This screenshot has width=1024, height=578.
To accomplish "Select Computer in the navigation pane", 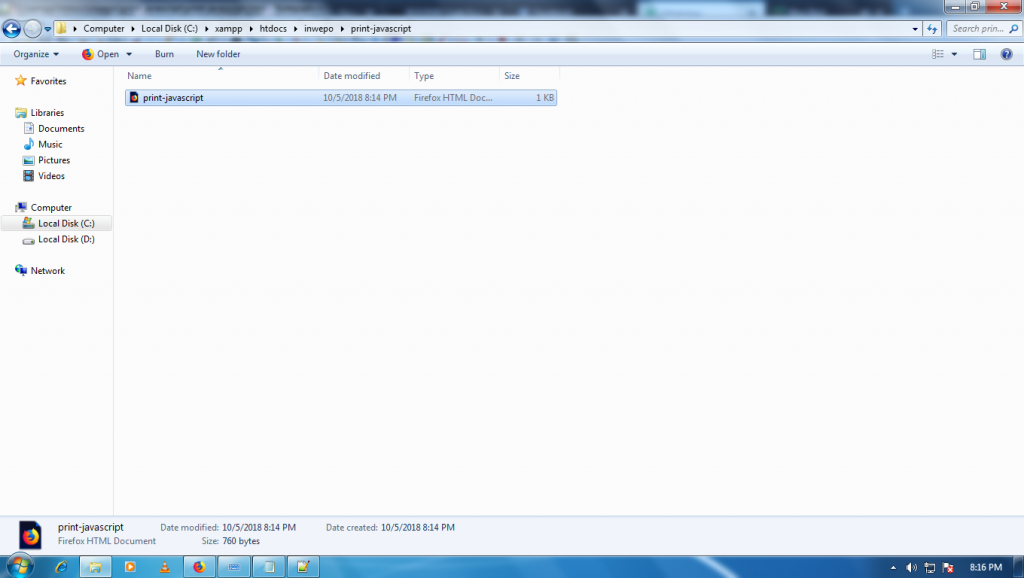I will tap(51, 208).
